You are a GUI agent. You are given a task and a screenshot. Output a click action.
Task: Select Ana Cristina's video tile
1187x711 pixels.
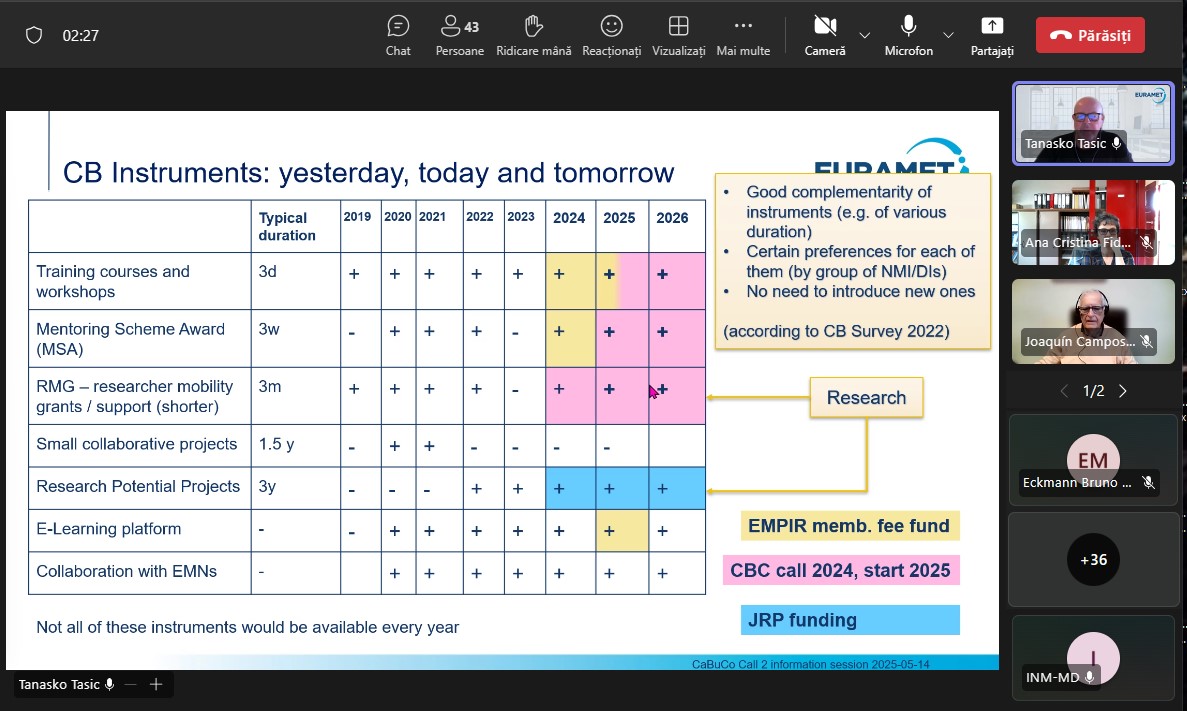(x=1093, y=222)
